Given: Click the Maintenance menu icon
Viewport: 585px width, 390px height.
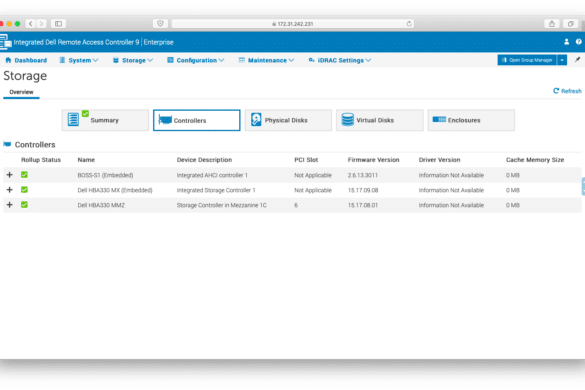Looking at the screenshot, I should [242, 60].
